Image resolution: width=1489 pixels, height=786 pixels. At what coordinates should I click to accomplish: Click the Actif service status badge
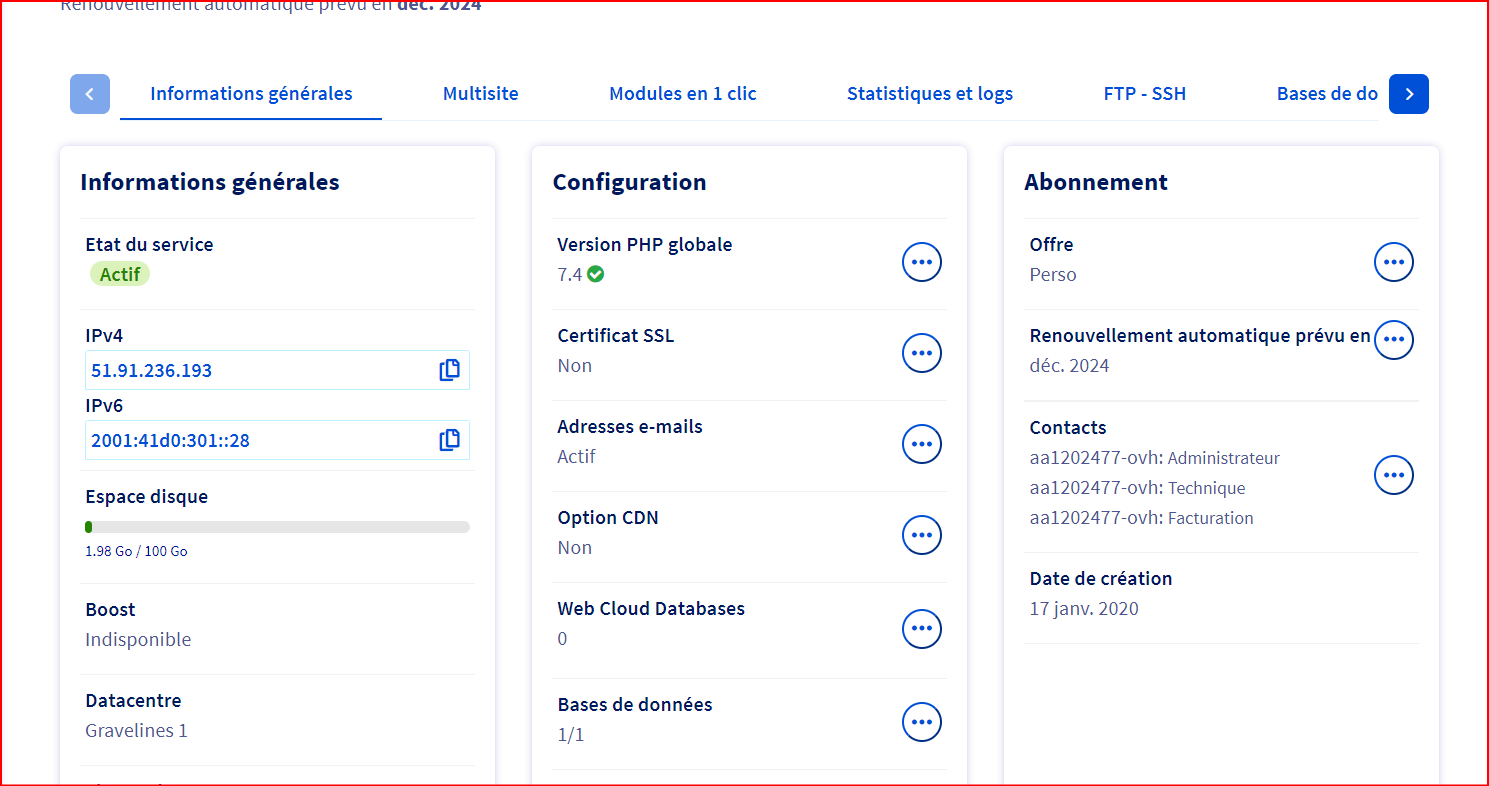(x=120, y=274)
